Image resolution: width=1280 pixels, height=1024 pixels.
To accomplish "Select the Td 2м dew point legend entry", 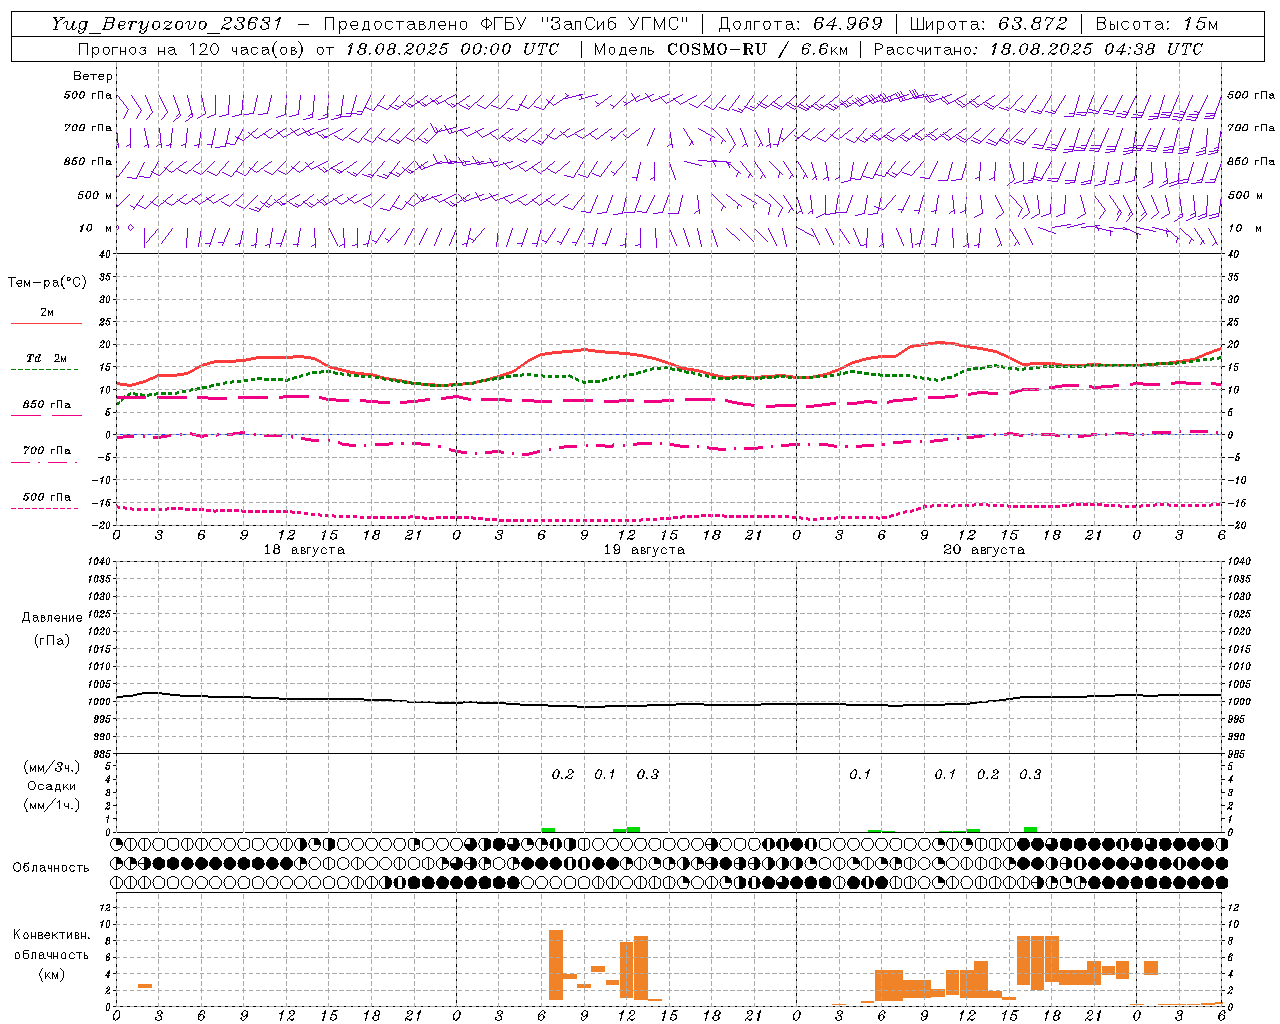I will click(x=46, y=362).
